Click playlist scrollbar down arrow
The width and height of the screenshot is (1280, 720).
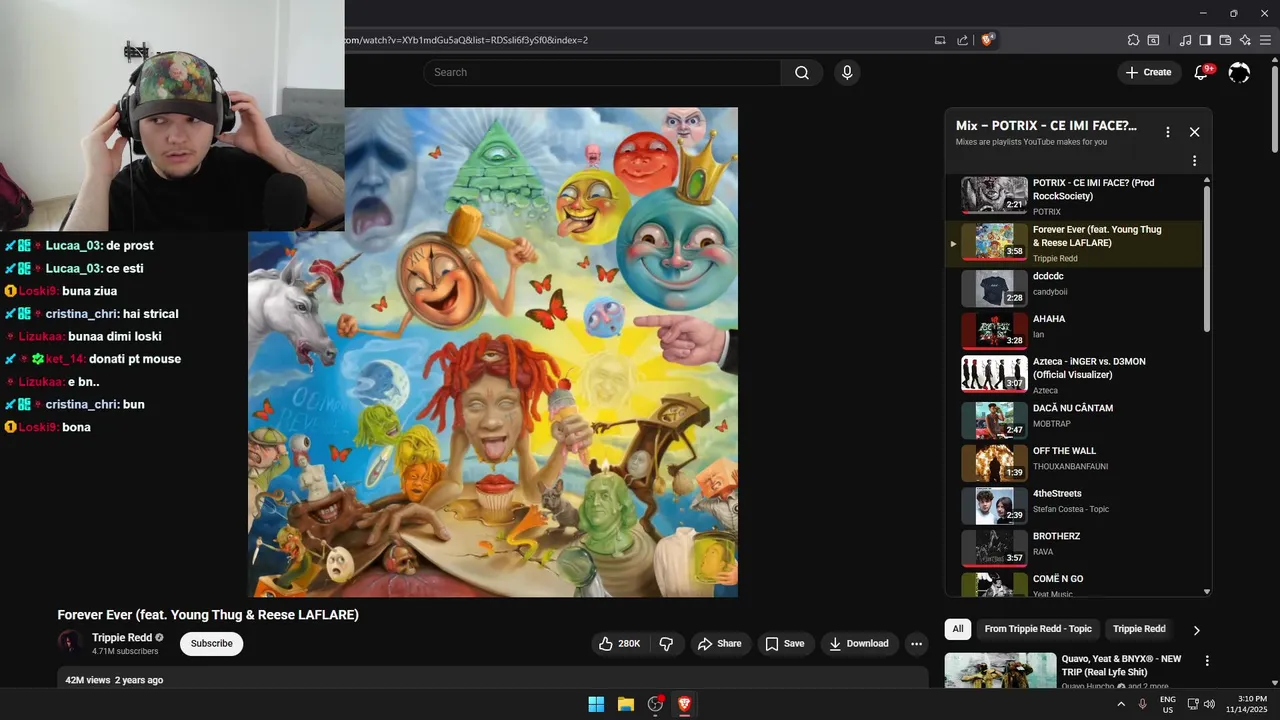coord(1207,591)
